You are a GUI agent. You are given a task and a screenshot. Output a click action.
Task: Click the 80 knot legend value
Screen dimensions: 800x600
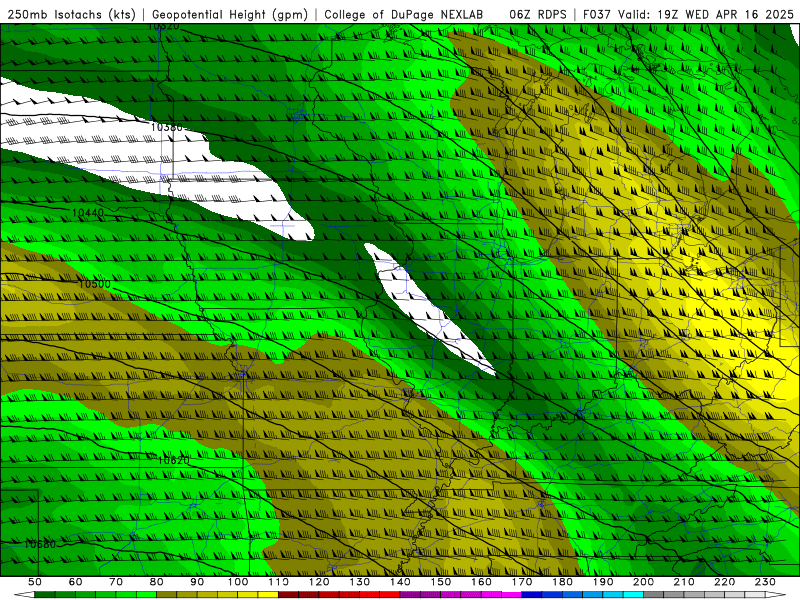click(157, 582)
